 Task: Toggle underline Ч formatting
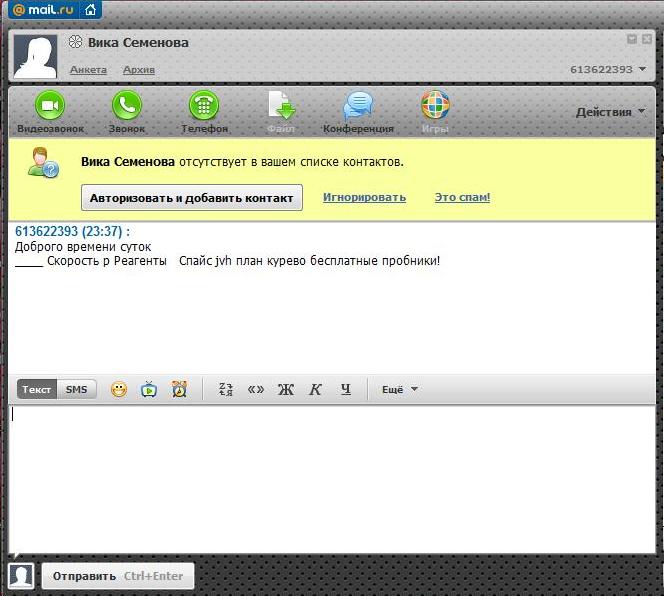click(345, 390)
